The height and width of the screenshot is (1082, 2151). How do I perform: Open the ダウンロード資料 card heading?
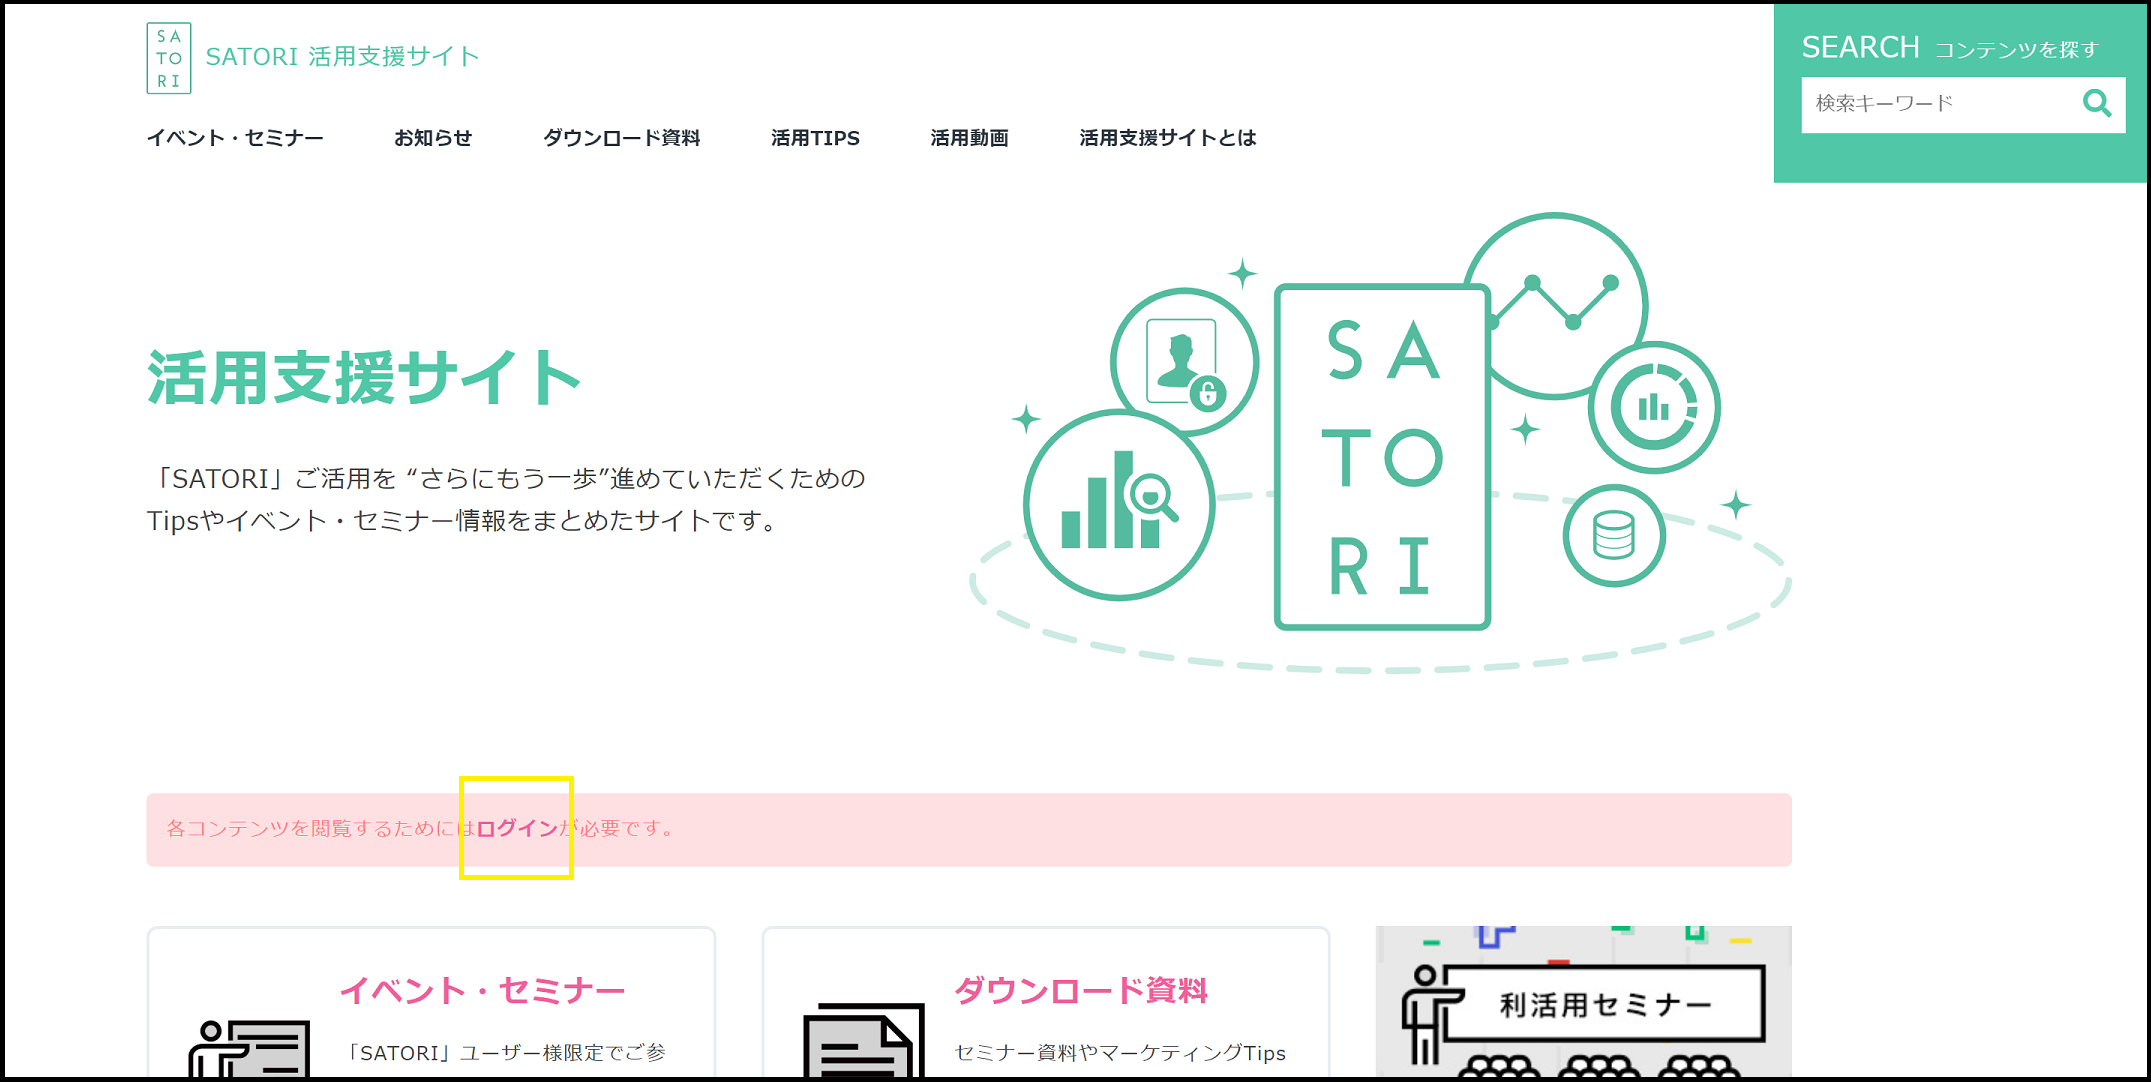tap(1081, 990)
